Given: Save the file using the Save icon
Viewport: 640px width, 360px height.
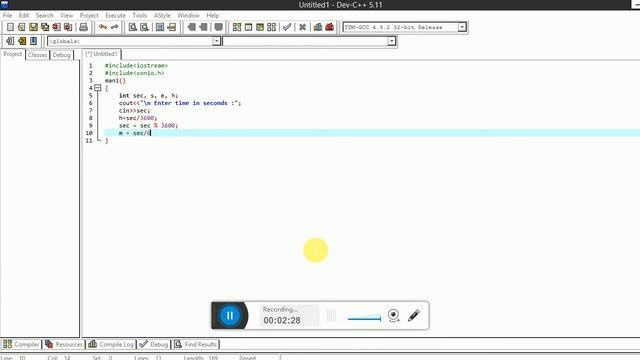Looking at the screenshot, I should (33, 27).
